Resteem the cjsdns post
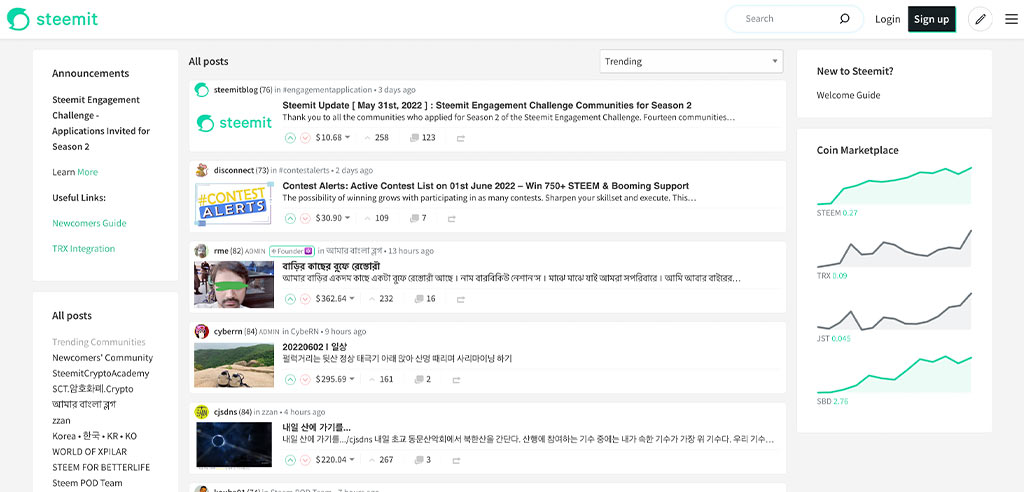This screenshot has width=1024, height=492. [456, 461]
